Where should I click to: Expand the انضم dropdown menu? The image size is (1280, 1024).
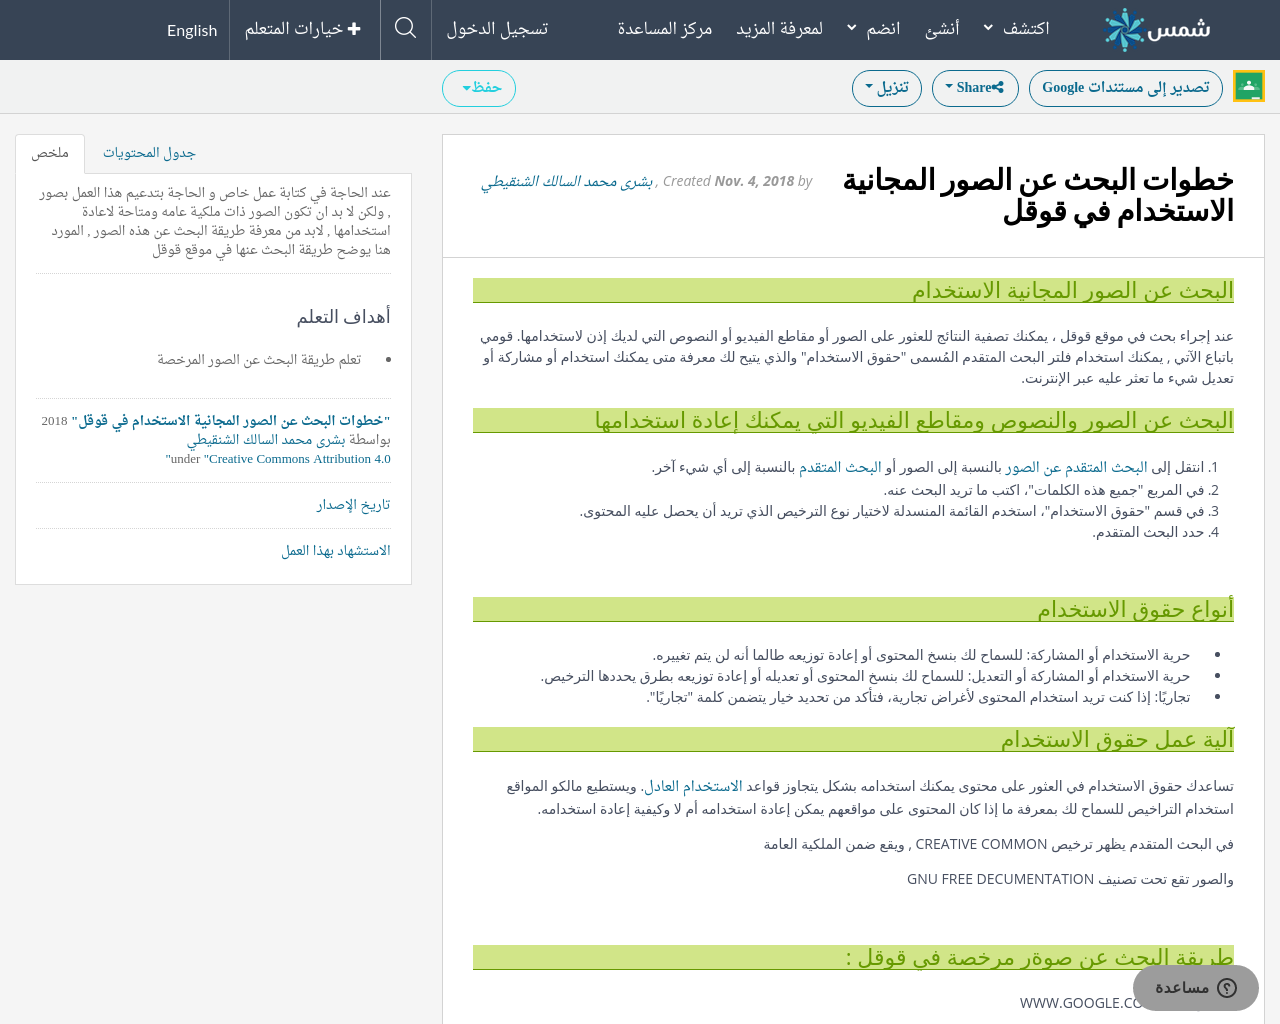(x=874, y=28)
